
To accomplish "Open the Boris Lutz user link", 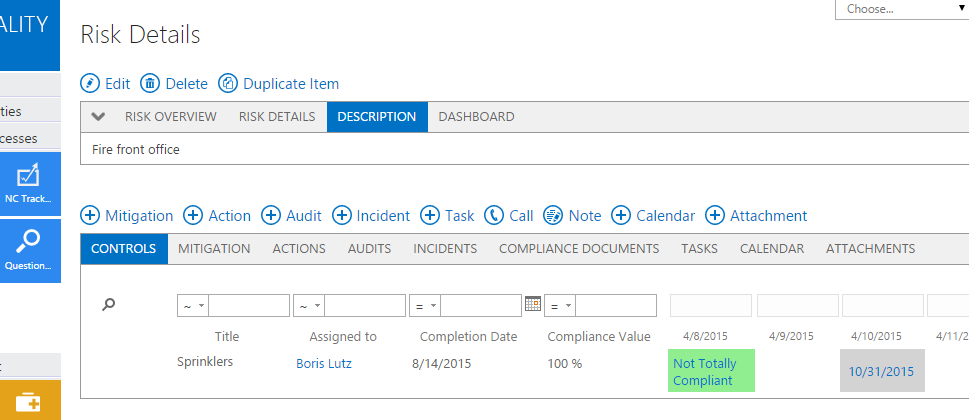I will [324, 364].
